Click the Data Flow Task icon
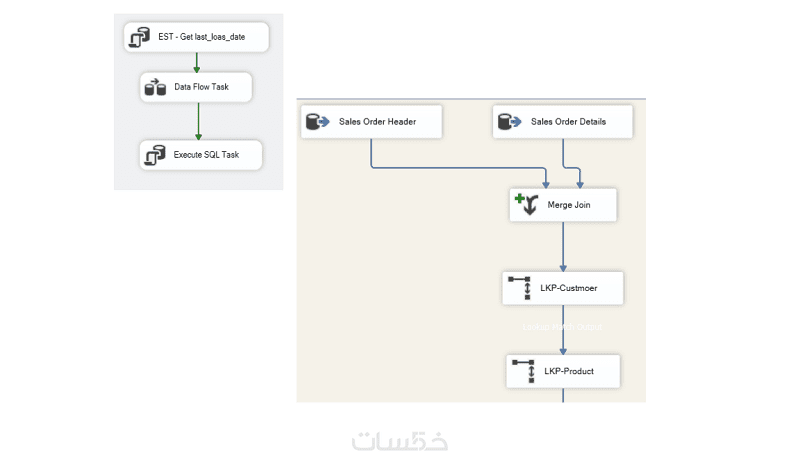The height and width of the screenshot is (460, 800). tap(154, 87)
